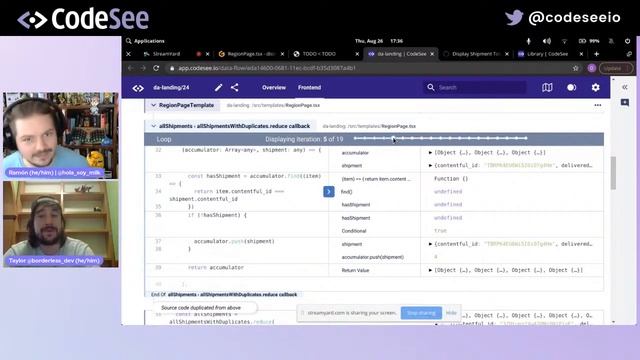This screenshot has height=360, width=640.
Task: Select current iteration dot on loop slider
Action: click(x=393, y=138)
